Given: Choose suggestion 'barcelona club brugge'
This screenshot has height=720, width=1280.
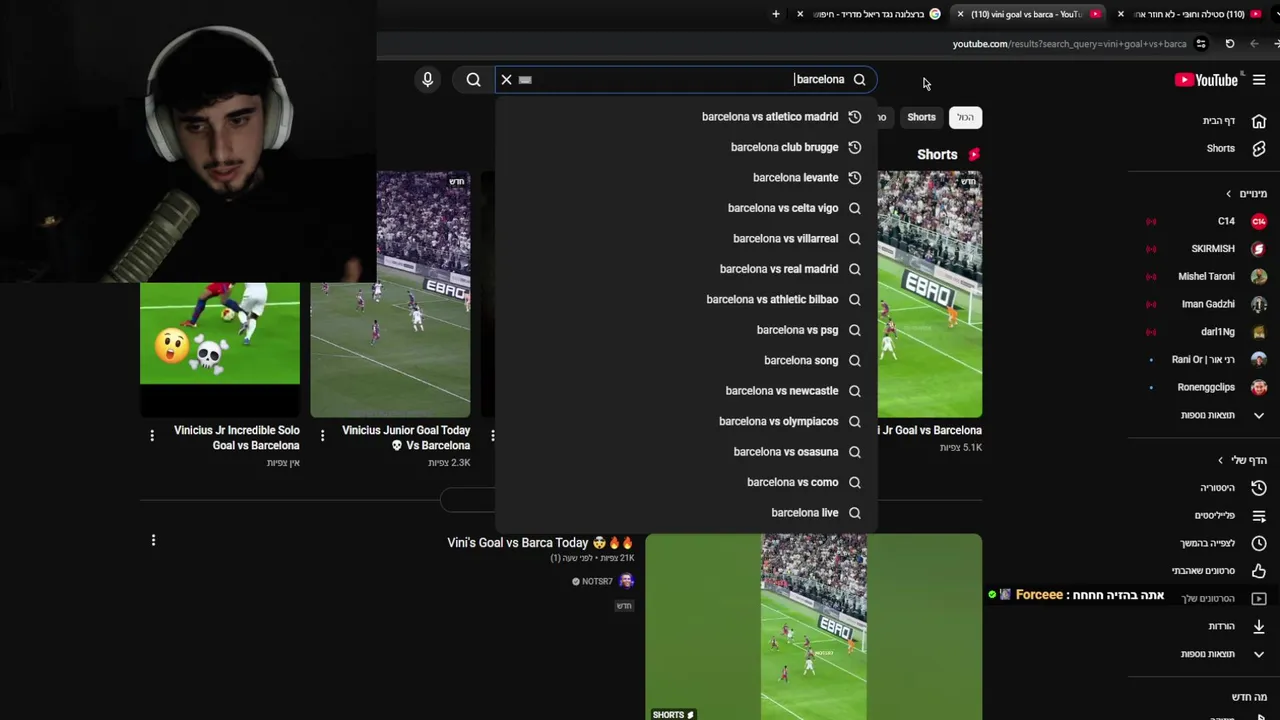Looking at the screenshot, I should point(686,147).
